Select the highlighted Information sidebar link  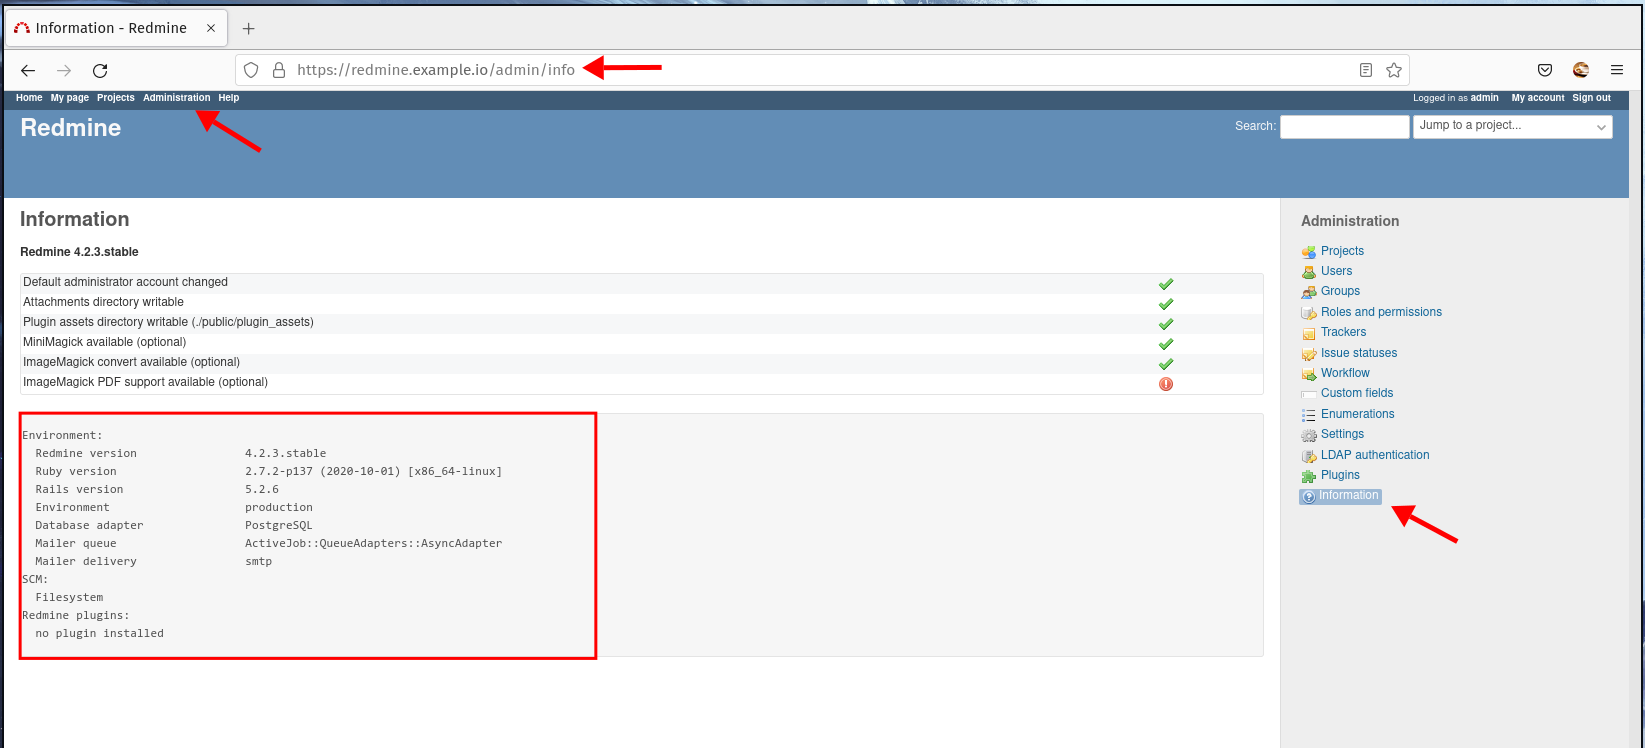(x=1340, y=496)
